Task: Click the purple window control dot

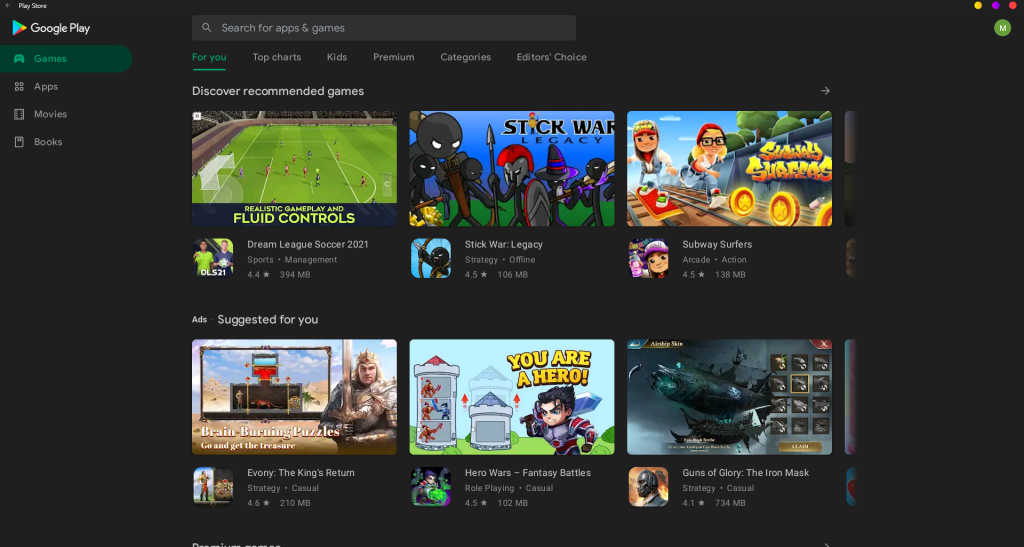Action: tap(995, 5)
